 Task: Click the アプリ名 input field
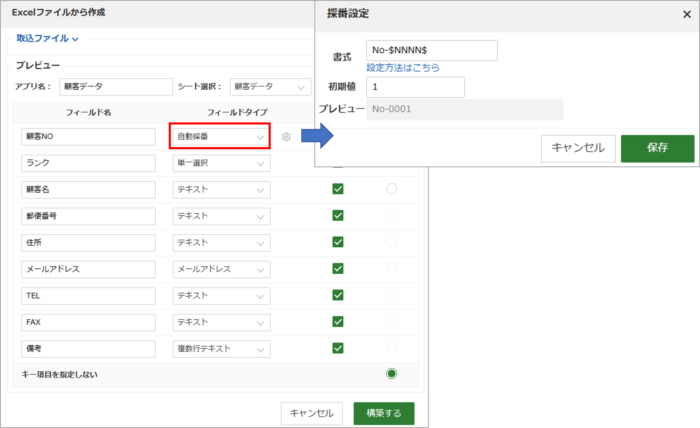coord(116,87)
